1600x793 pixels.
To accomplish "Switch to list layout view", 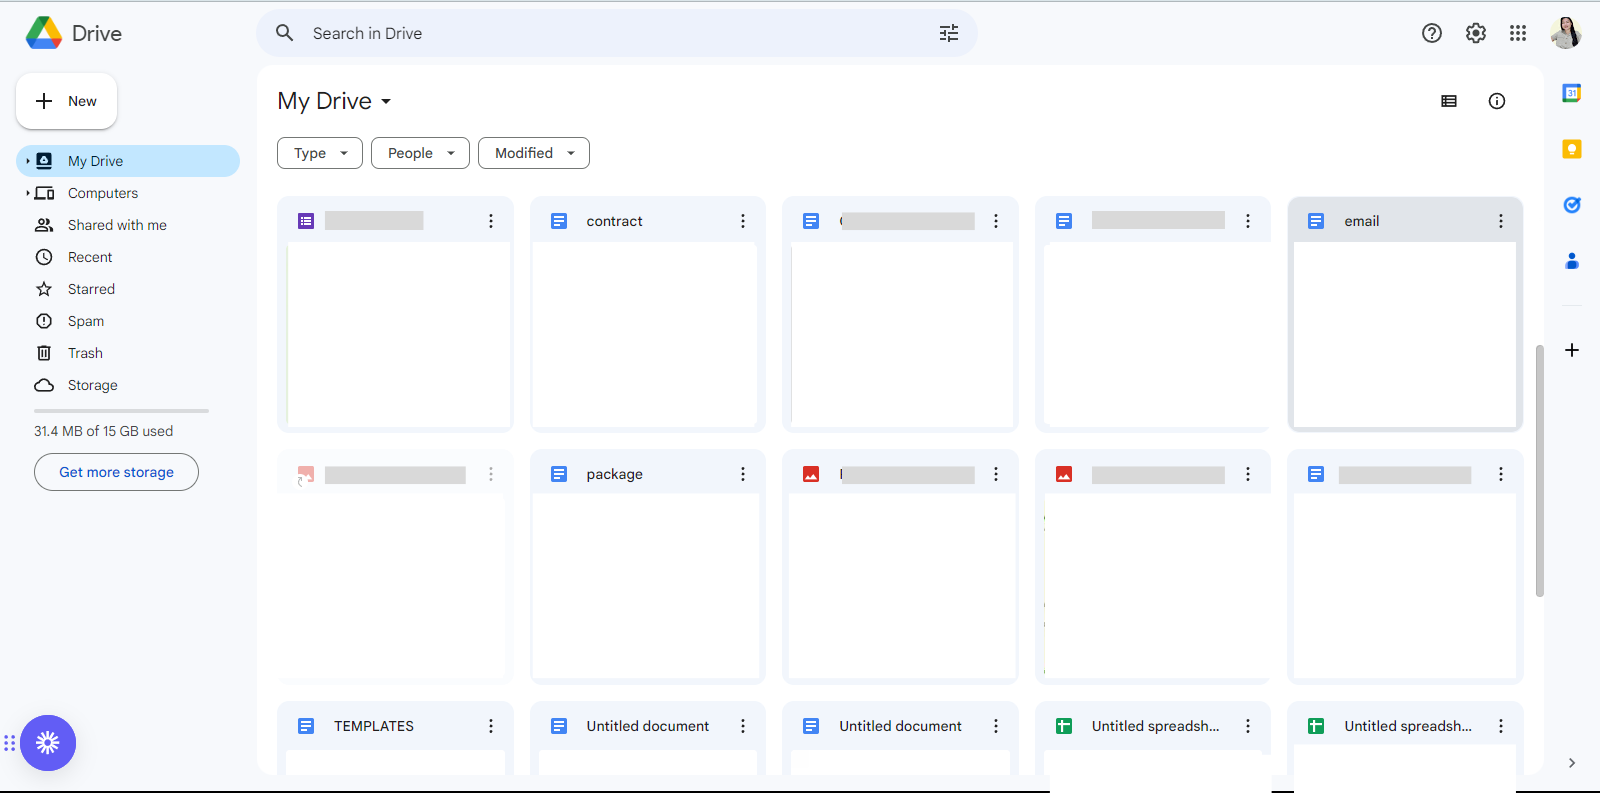I will tap(1449, 101).
